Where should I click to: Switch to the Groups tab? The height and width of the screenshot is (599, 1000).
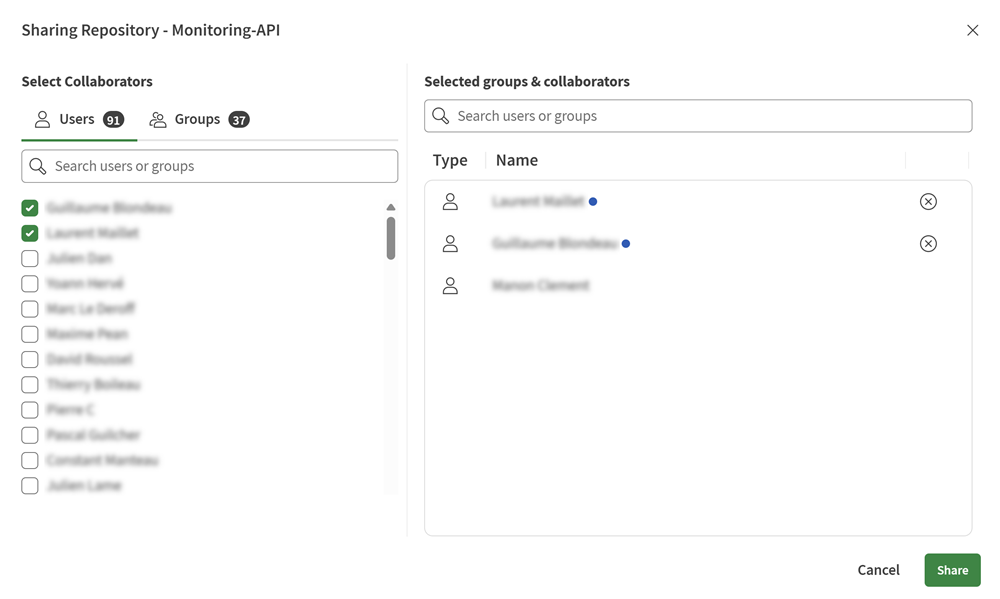tap(197, 119)
